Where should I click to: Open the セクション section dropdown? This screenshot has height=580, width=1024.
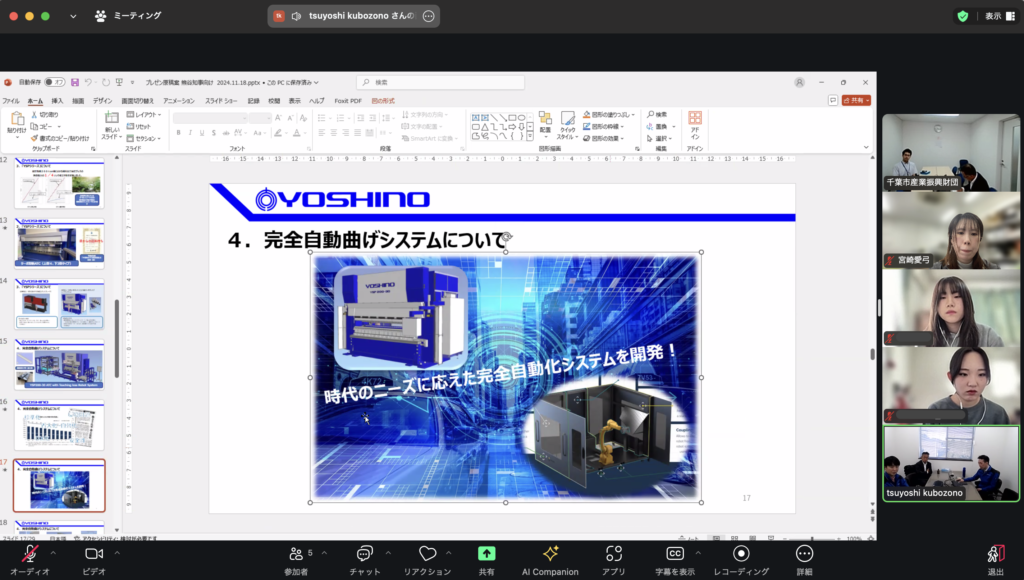144,138
